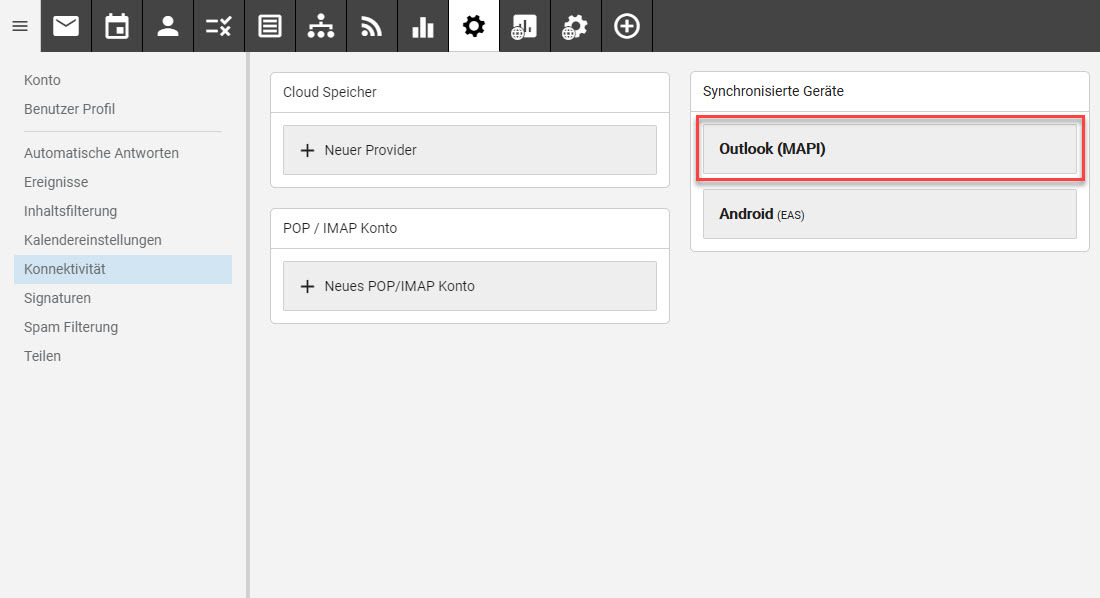Open Signaturen settings
The image size is (1100, 598).
(x=58, y=298)
